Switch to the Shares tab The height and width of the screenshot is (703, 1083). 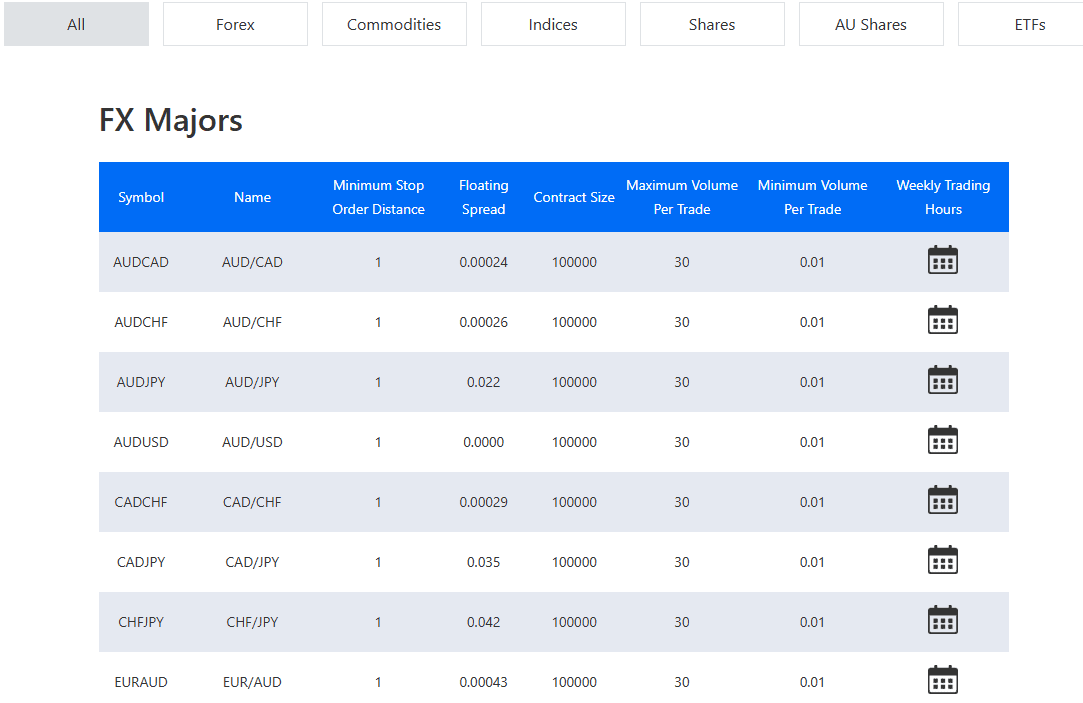tap(712, 23)
